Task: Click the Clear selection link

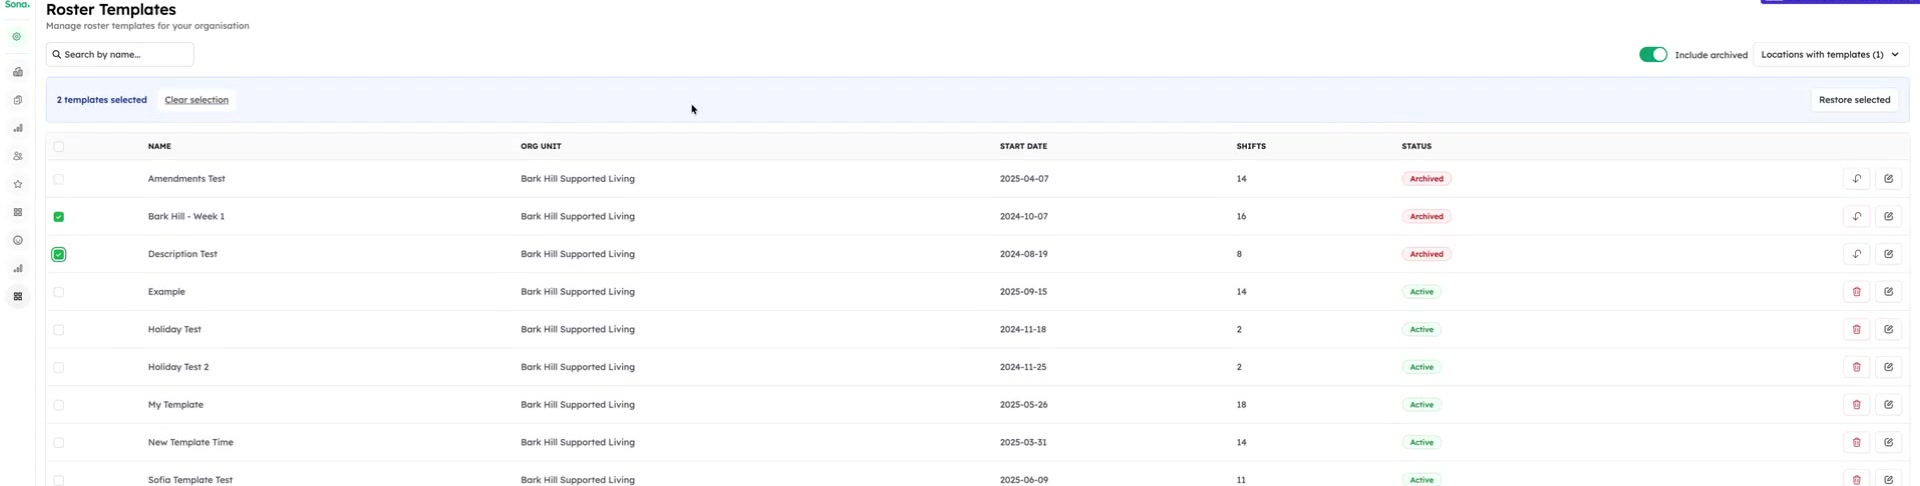Action: click(196, 100)
